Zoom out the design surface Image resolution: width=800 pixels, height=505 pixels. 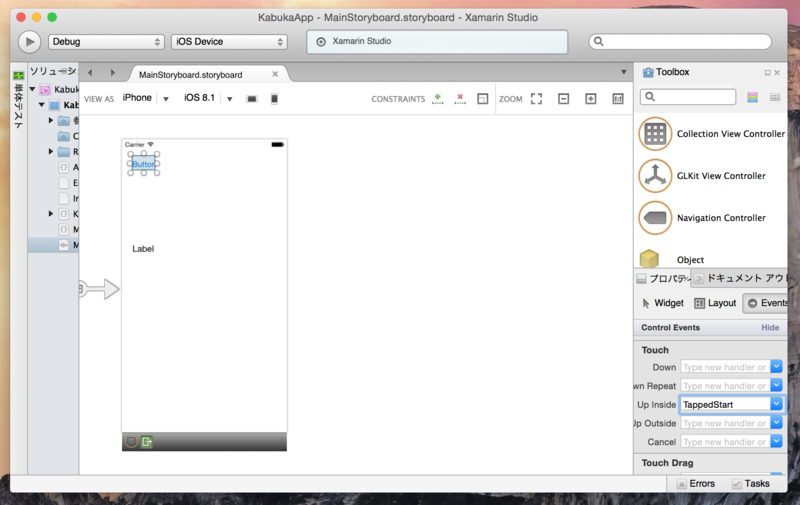(563, 98)
